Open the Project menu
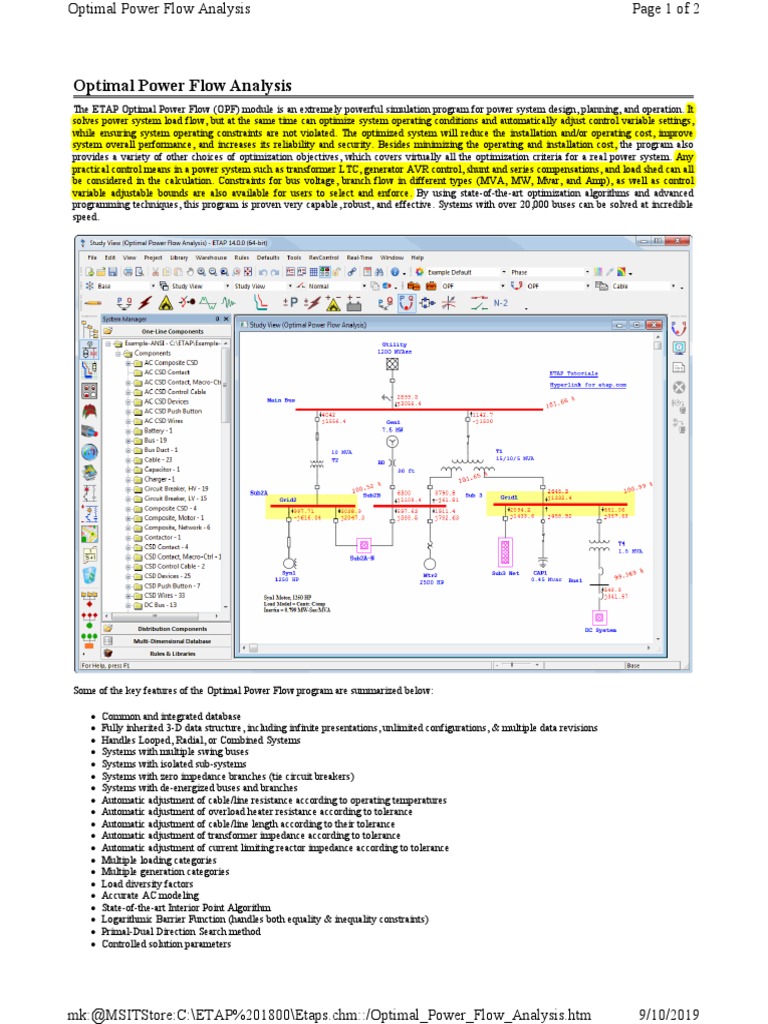This screenshot has width=768, height=1024. [x=153, y=258]
